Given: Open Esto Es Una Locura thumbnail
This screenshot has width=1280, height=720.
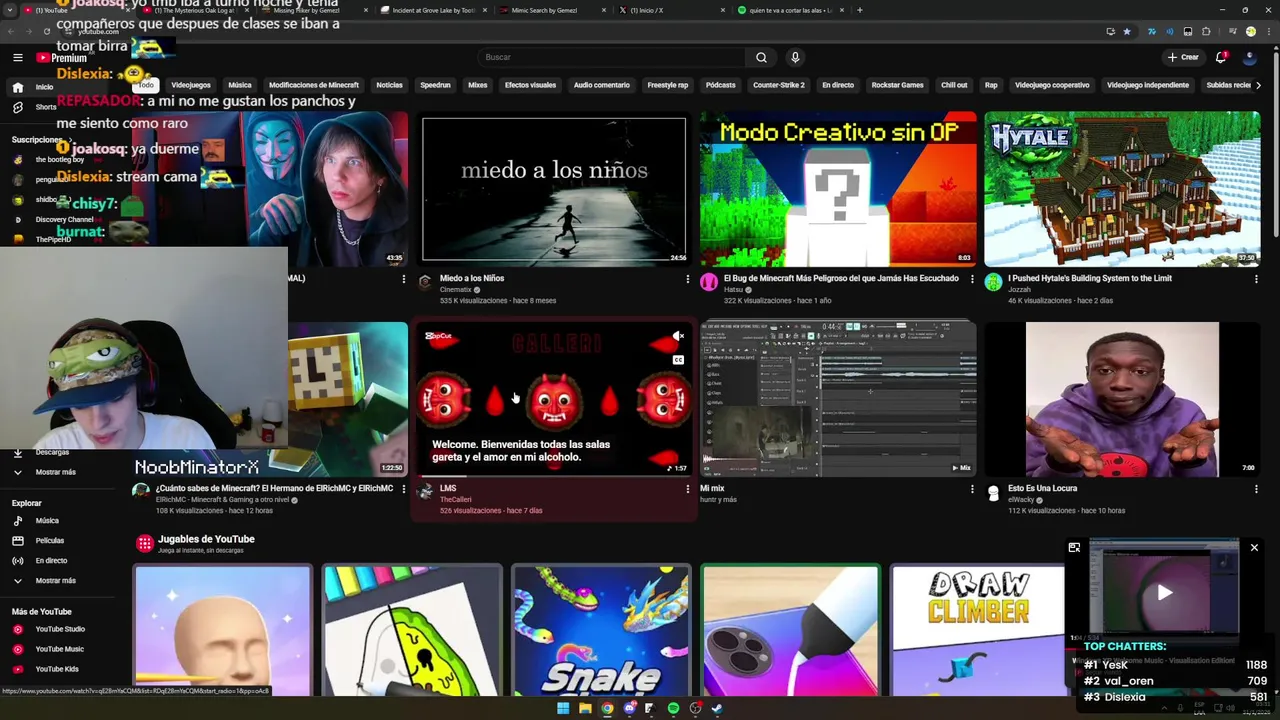Looking at the screenshot, I should (1122, 398).
